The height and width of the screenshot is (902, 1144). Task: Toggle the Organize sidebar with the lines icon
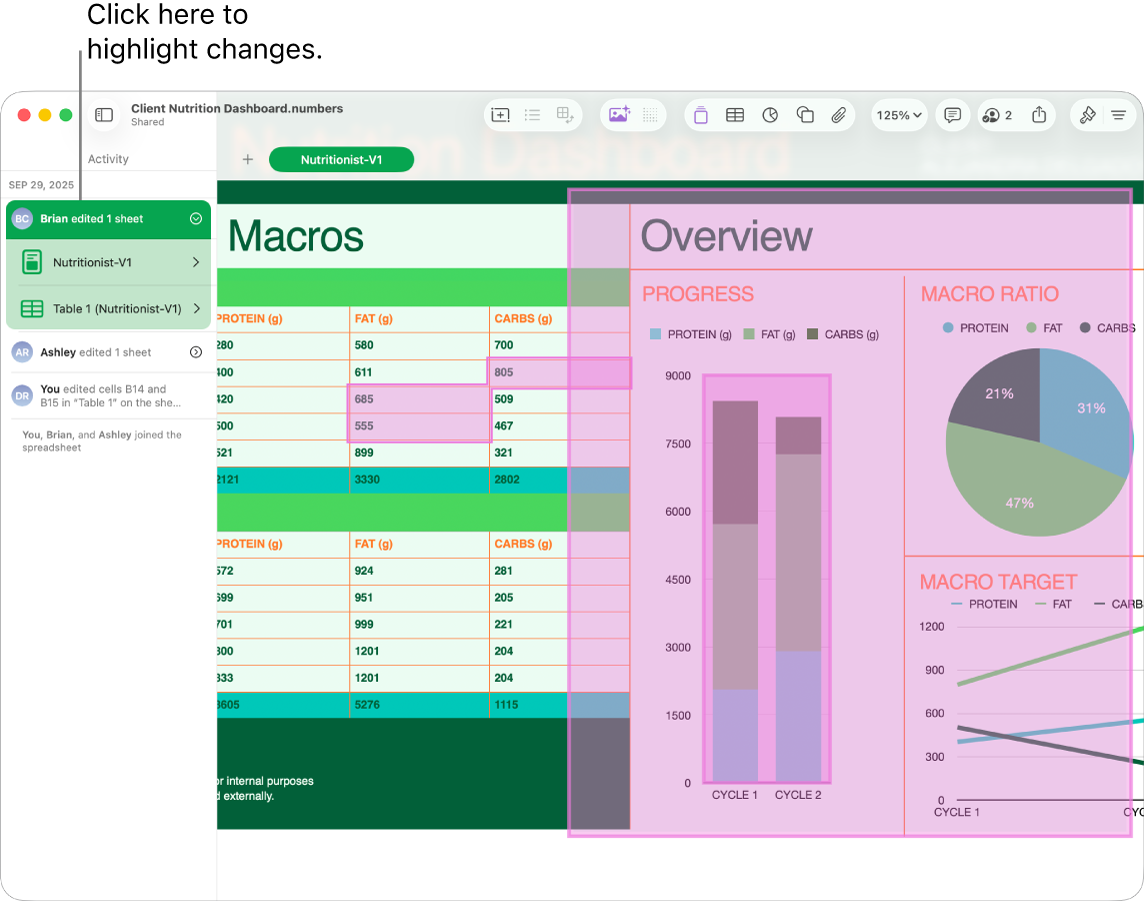[x=1118, y=115]
